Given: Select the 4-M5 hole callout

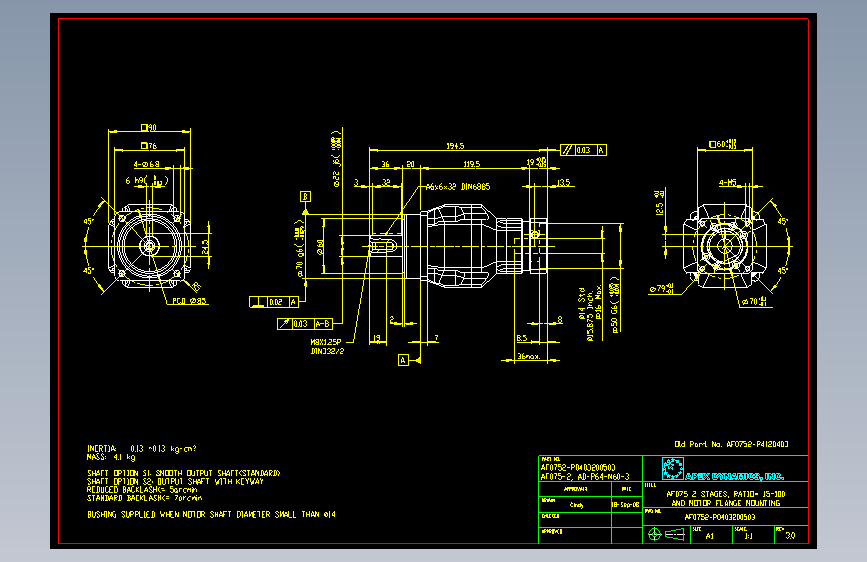Looking at the screenshot, I should coord(728,183).
